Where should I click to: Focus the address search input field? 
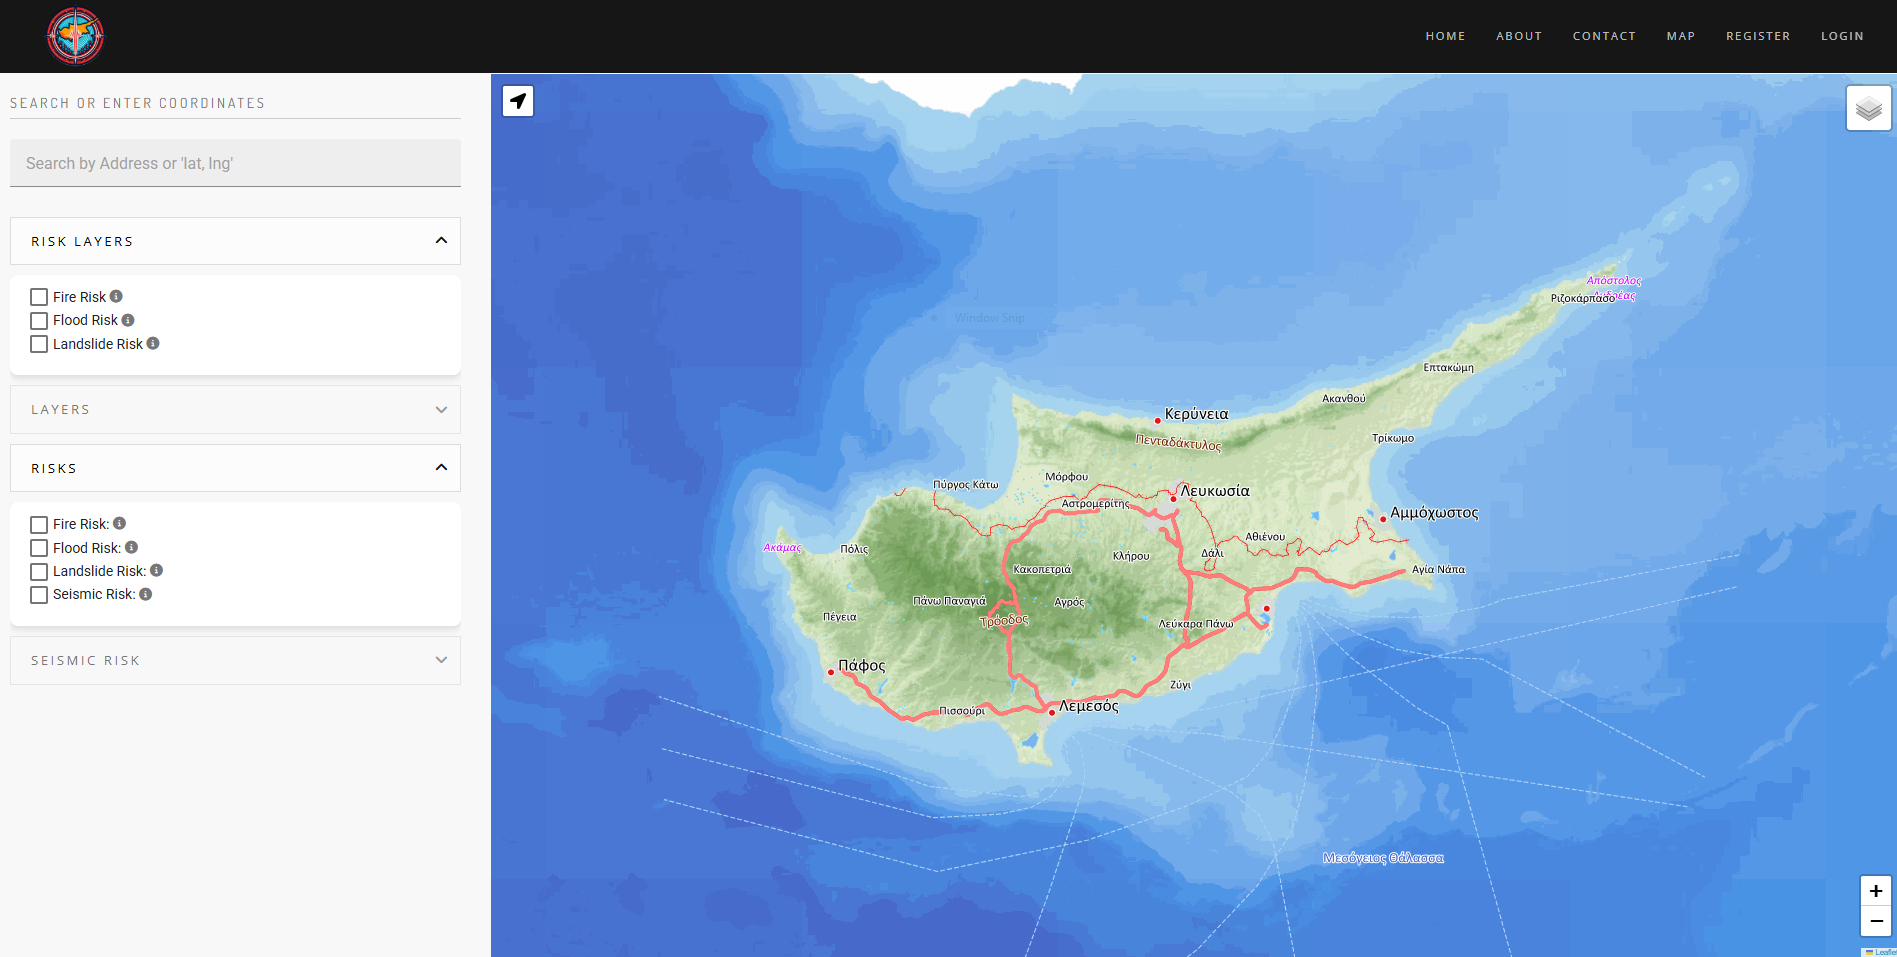coord(235,163)
